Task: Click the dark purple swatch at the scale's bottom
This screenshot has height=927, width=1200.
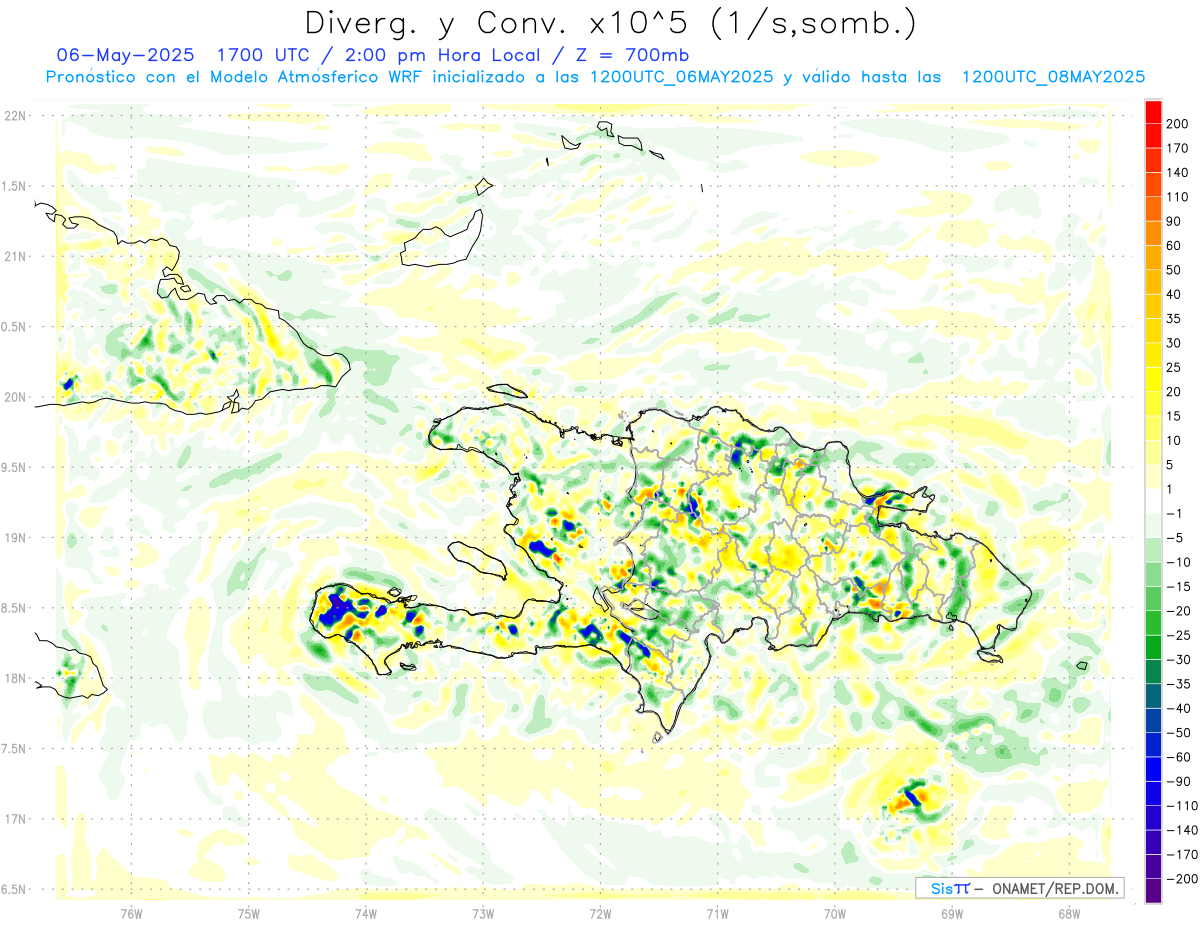Action: coord(1153,891)
